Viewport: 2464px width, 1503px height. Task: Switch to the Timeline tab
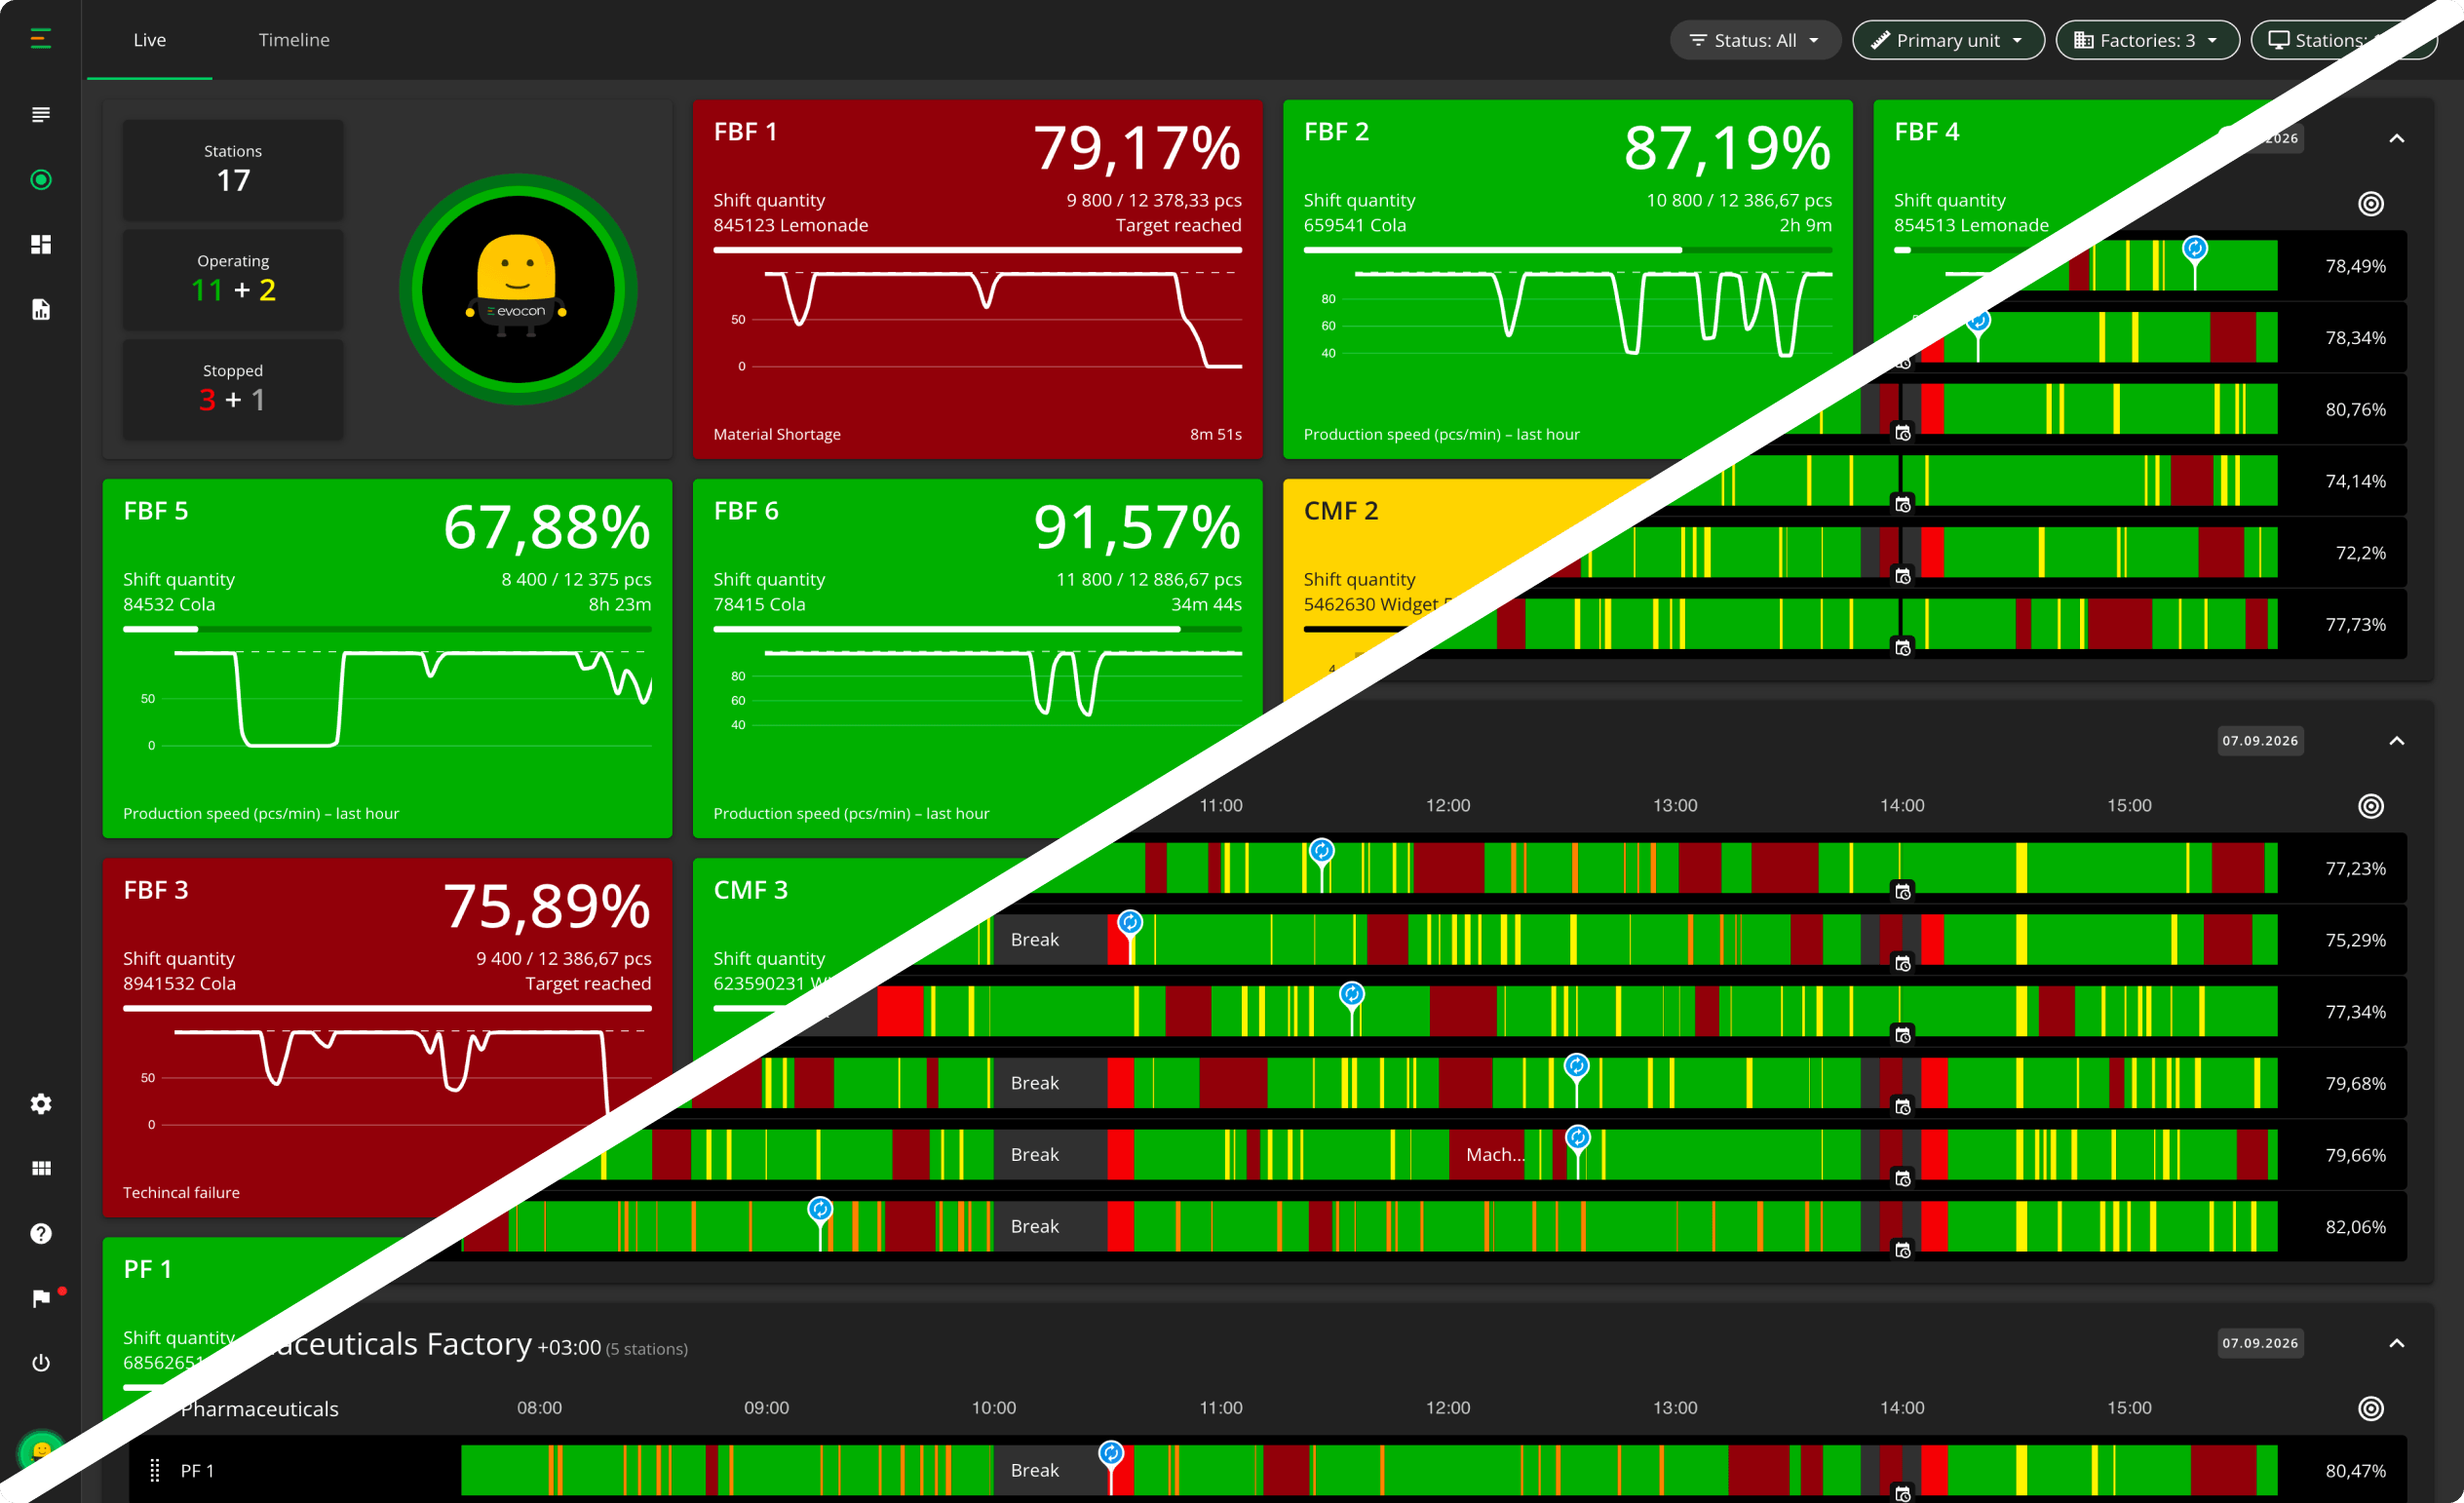click(294, 40)
